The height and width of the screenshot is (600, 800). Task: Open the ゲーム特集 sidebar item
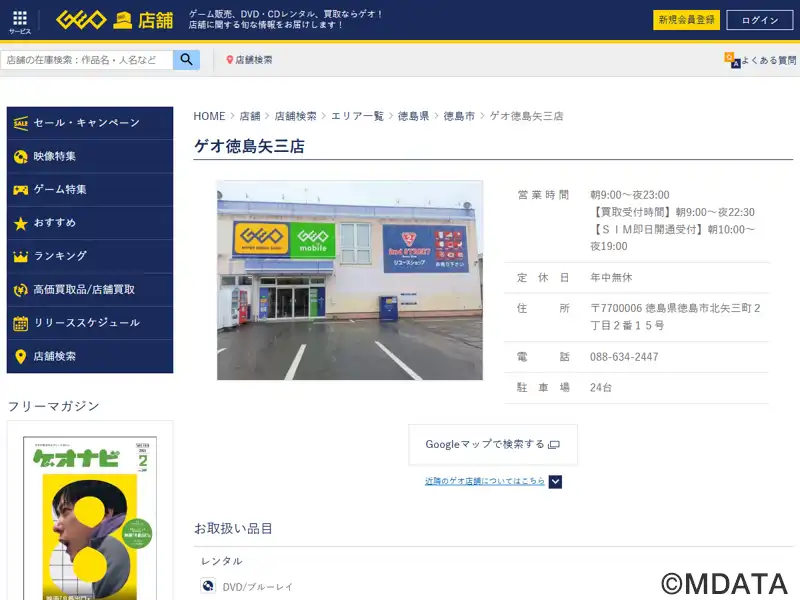click(x=90, y=190)
